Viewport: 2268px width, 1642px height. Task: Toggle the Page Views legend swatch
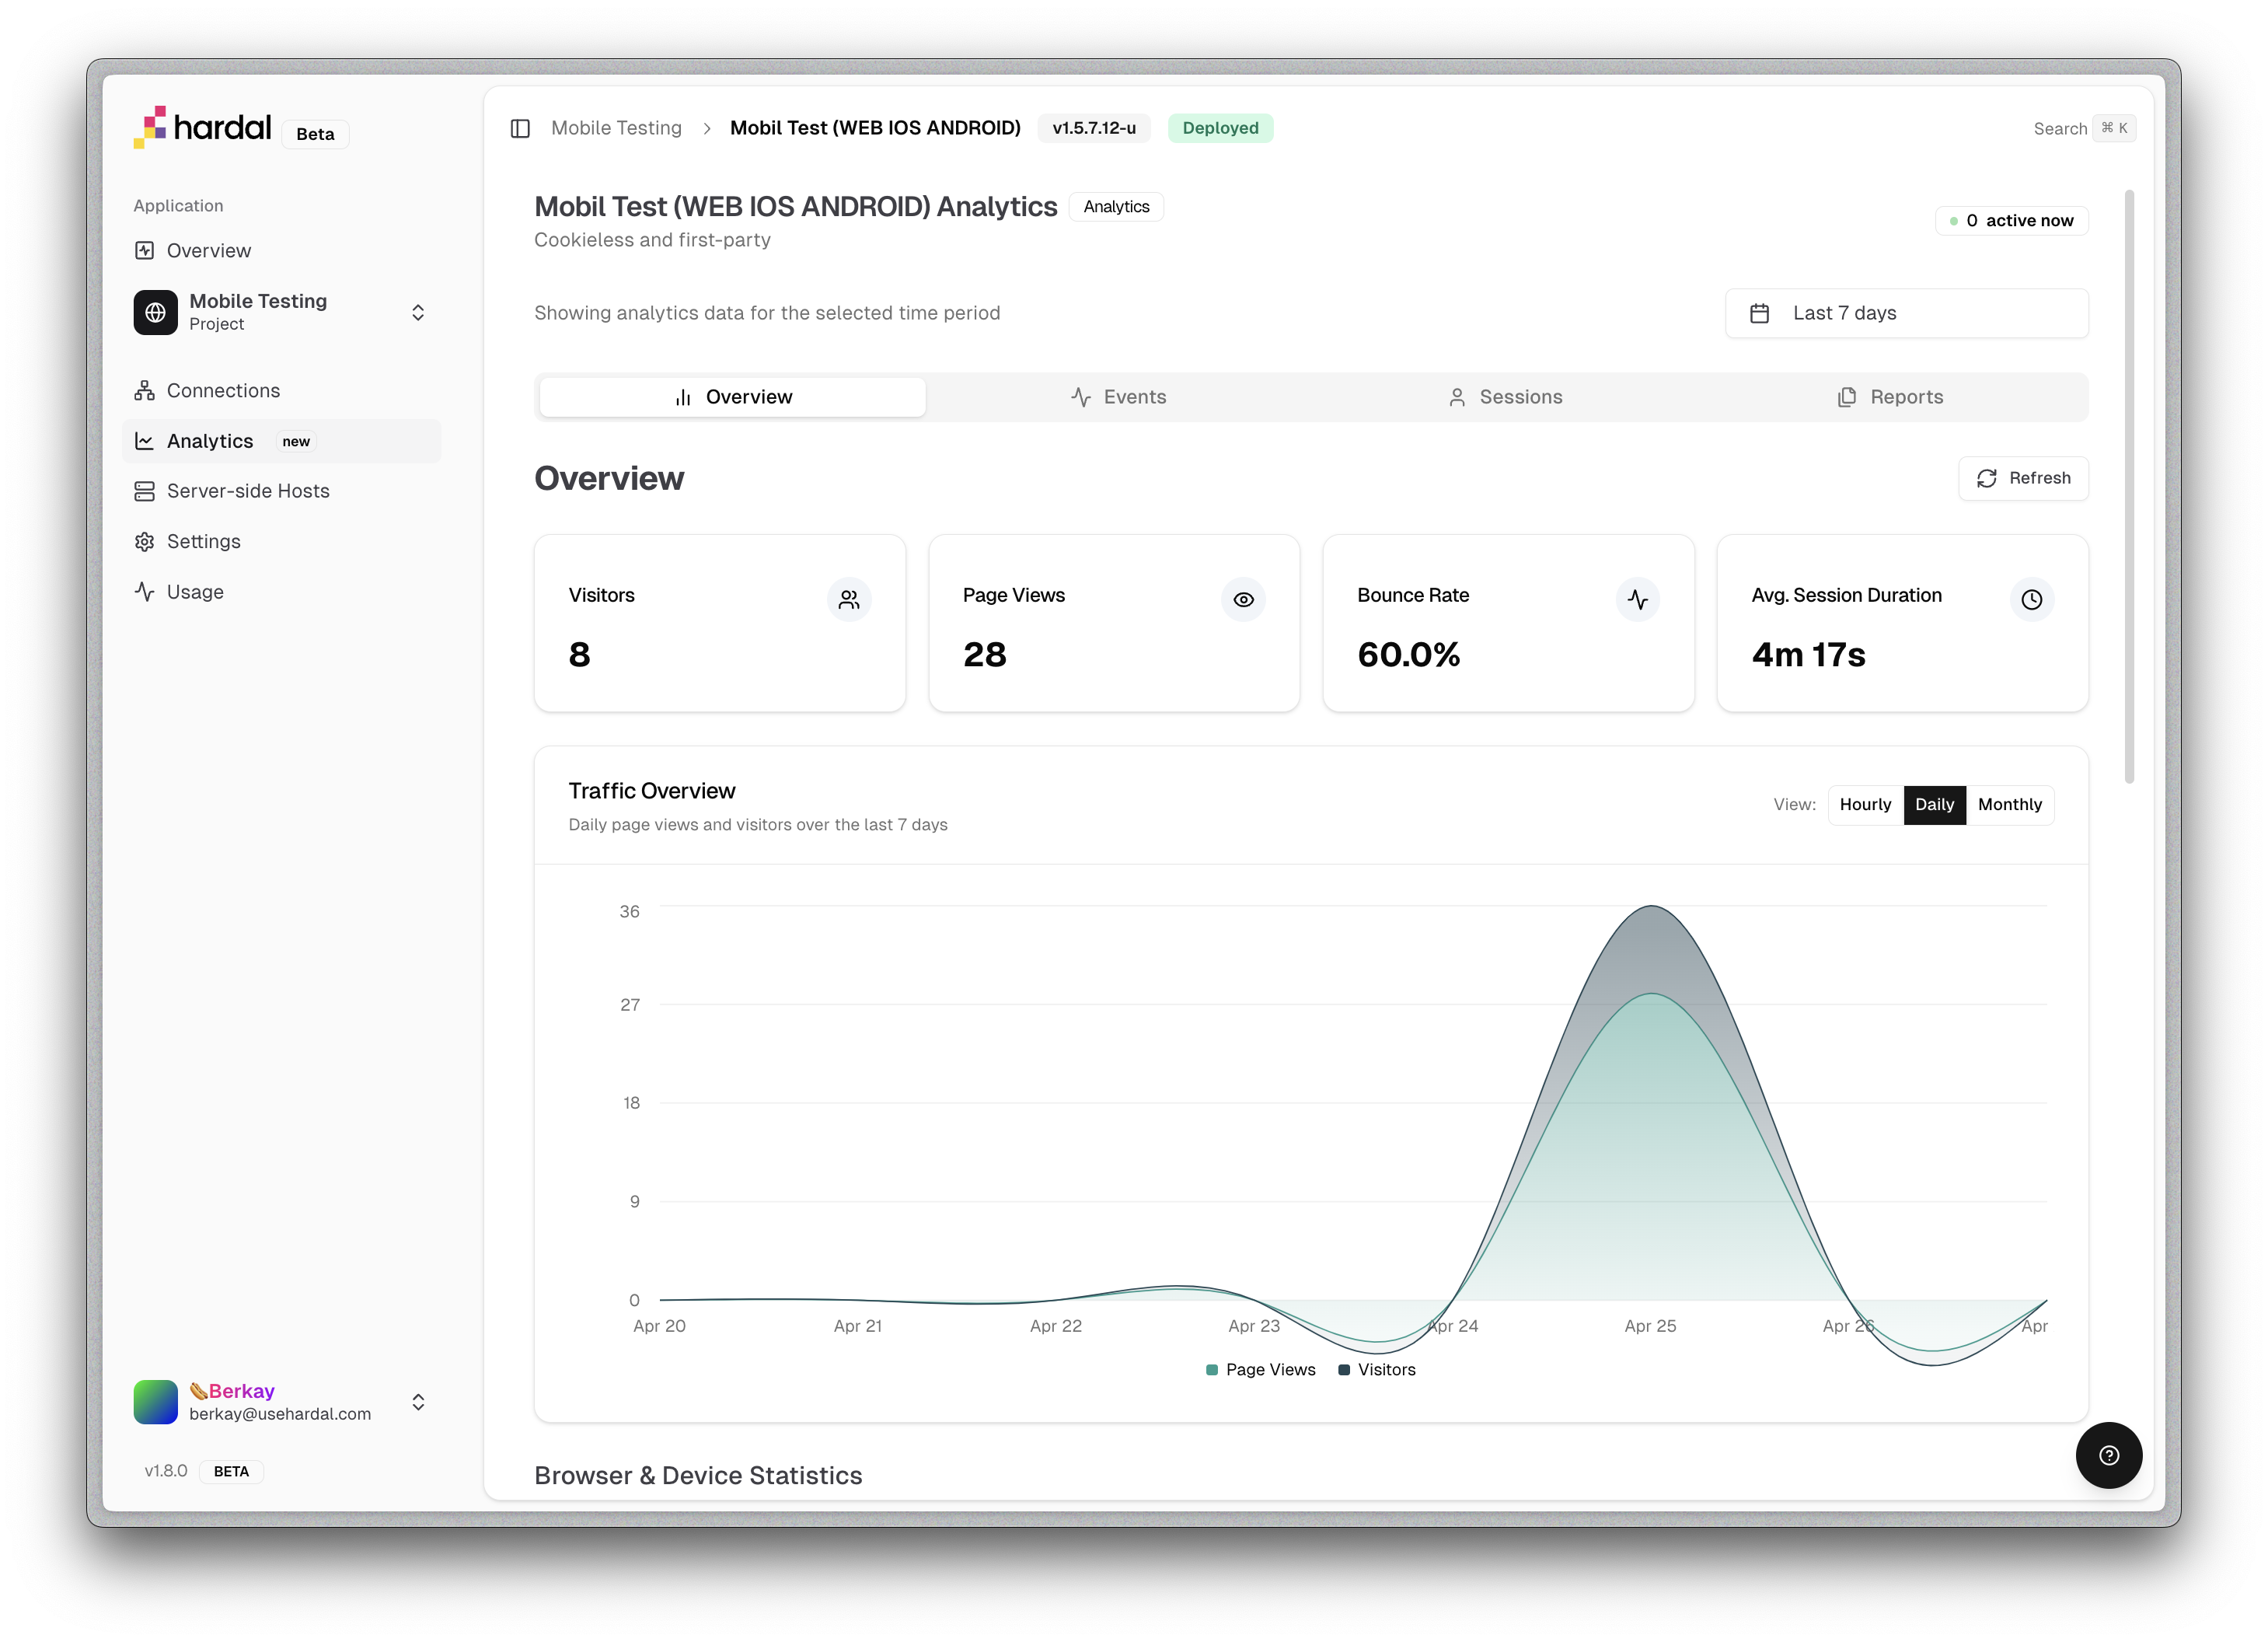(x=1212, y=1370)
